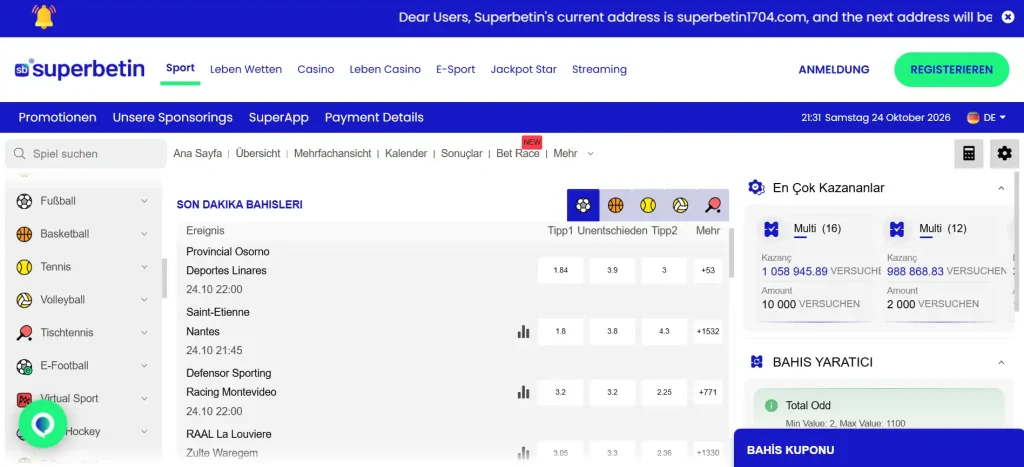Viewport: 1024px width, 467px height.
Task: Open the E-Sport tab
Action: [456, 69]
